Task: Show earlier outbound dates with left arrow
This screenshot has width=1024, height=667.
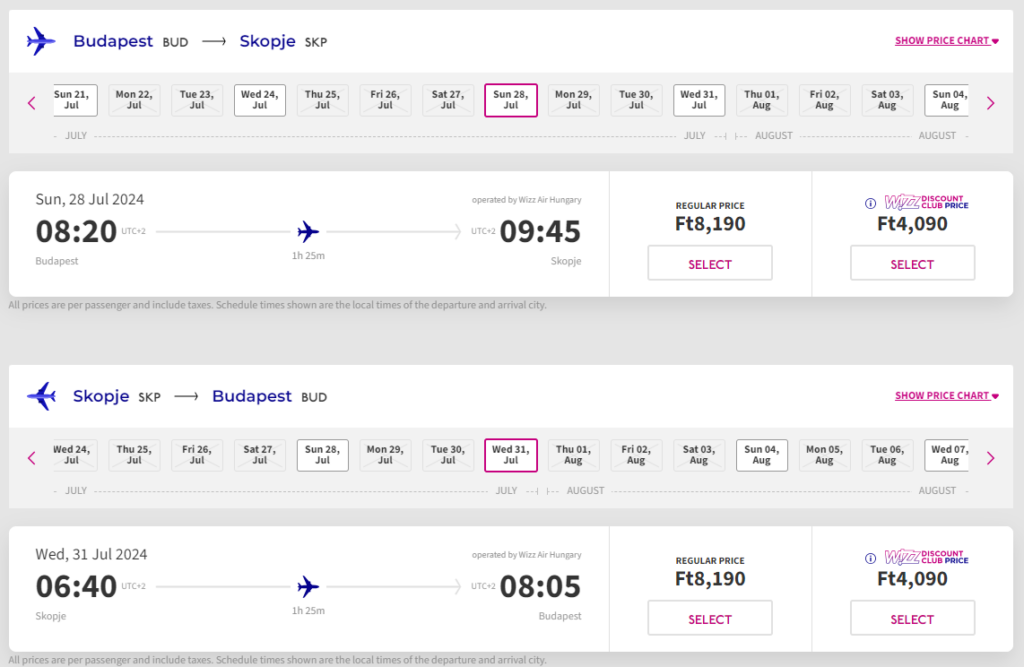Action: coord(31,103)
